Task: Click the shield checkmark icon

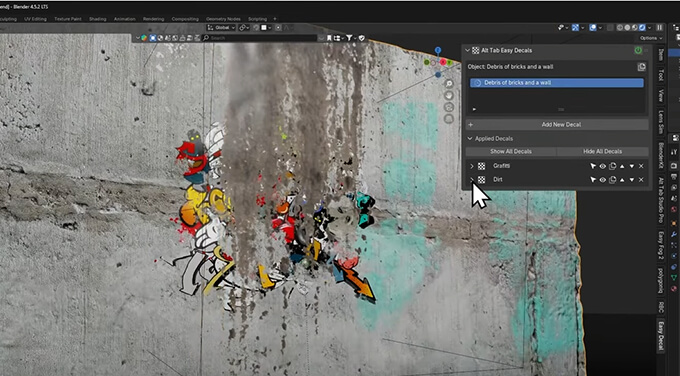Action: (362, 38)
